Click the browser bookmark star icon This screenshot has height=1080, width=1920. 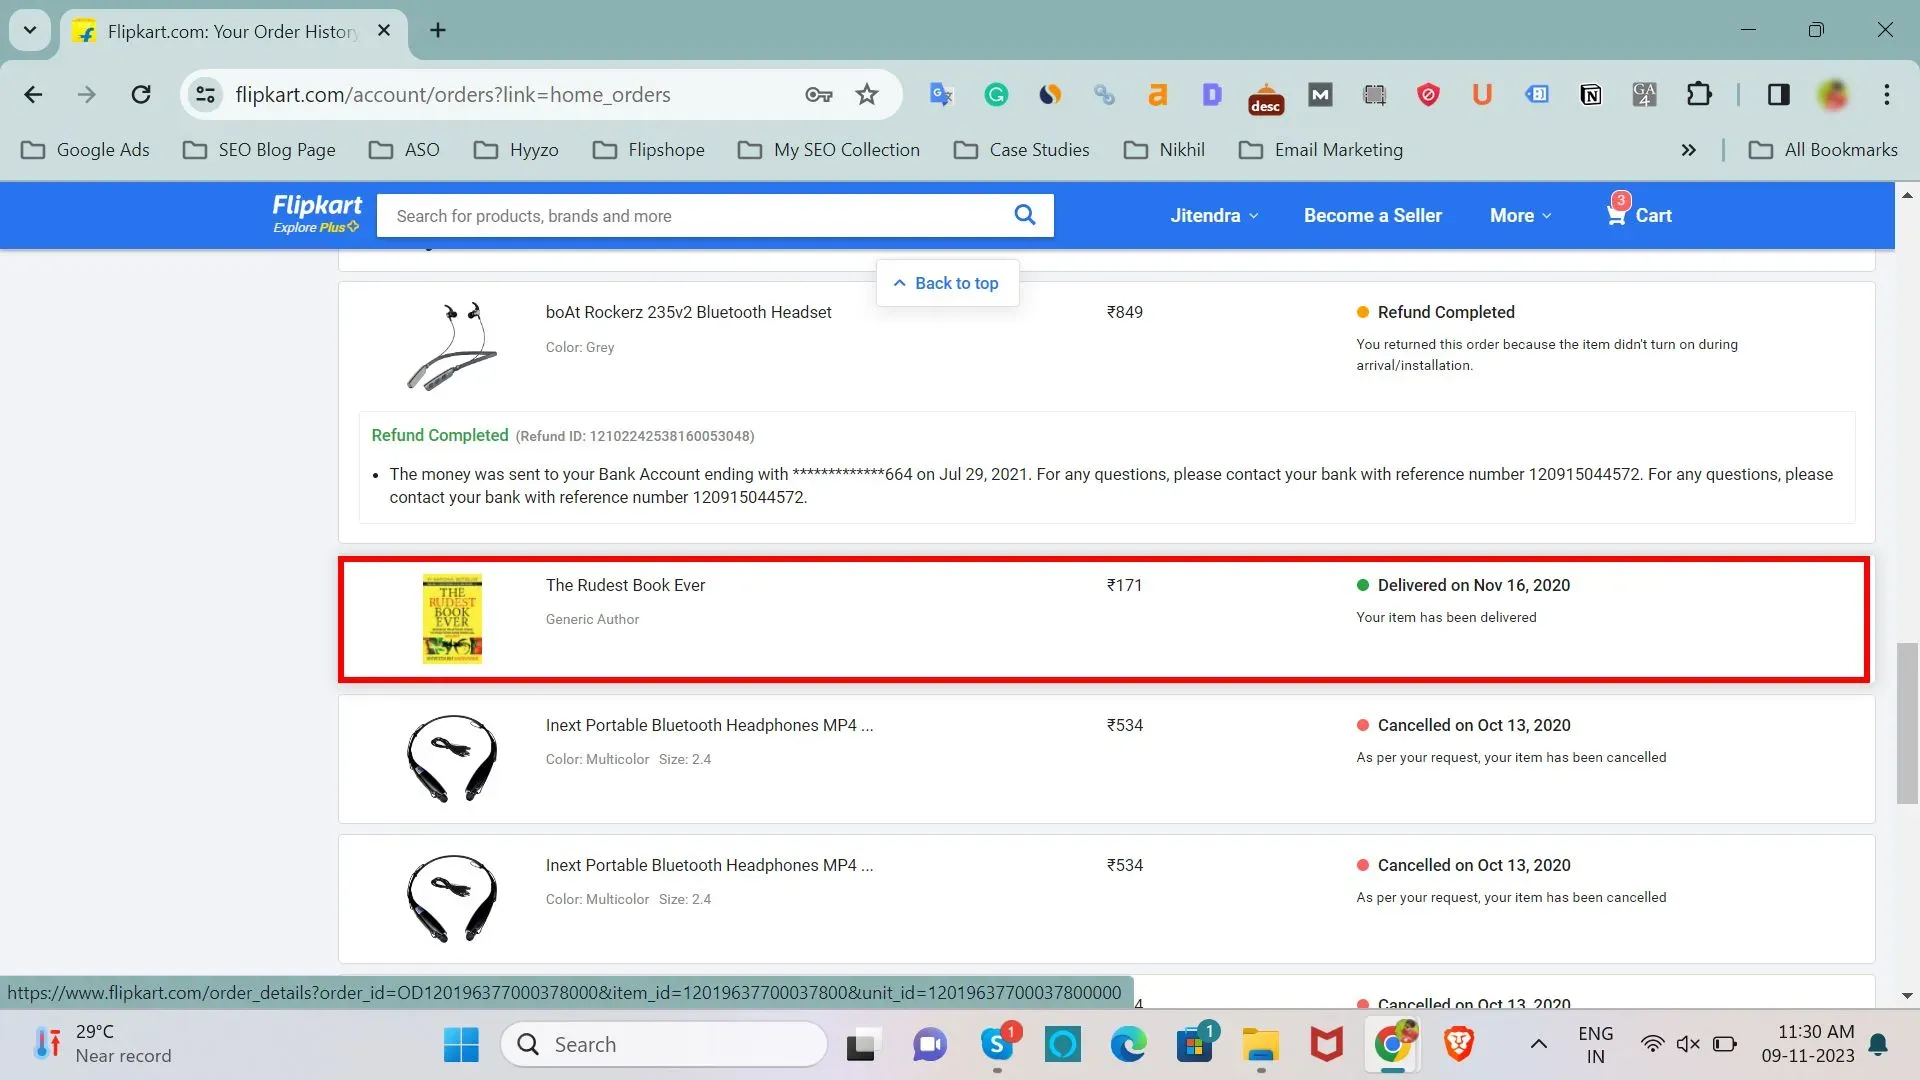pos(866,94)
